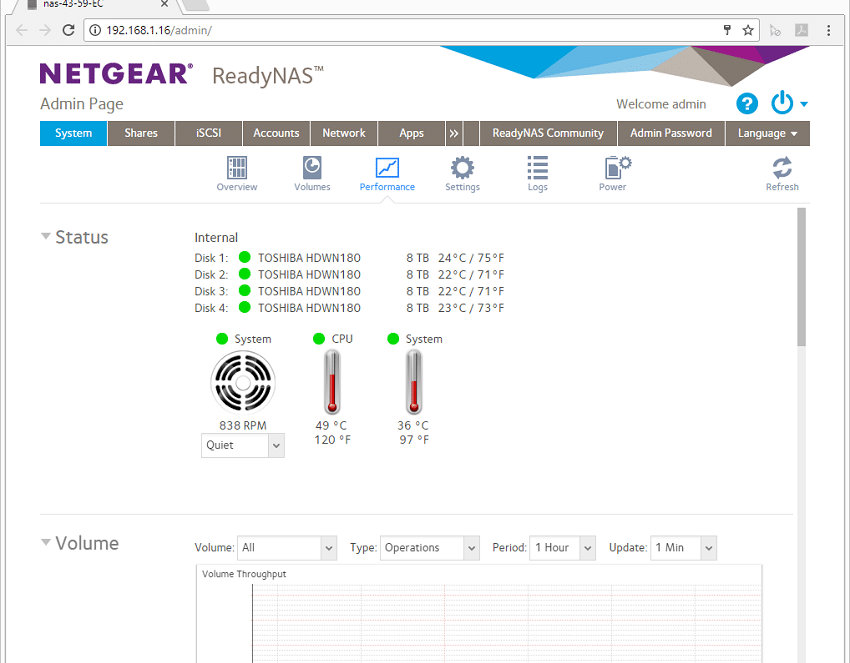Click the blue power button icon
Viewport: 850px width, 663px height.
click(782, 103)
